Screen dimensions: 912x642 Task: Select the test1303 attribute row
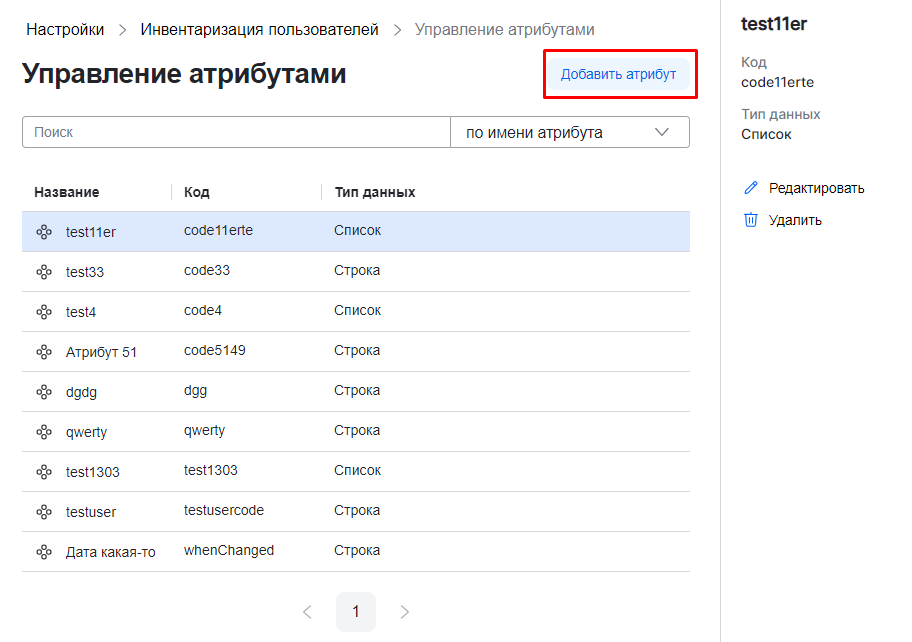(x=355, y=471)
